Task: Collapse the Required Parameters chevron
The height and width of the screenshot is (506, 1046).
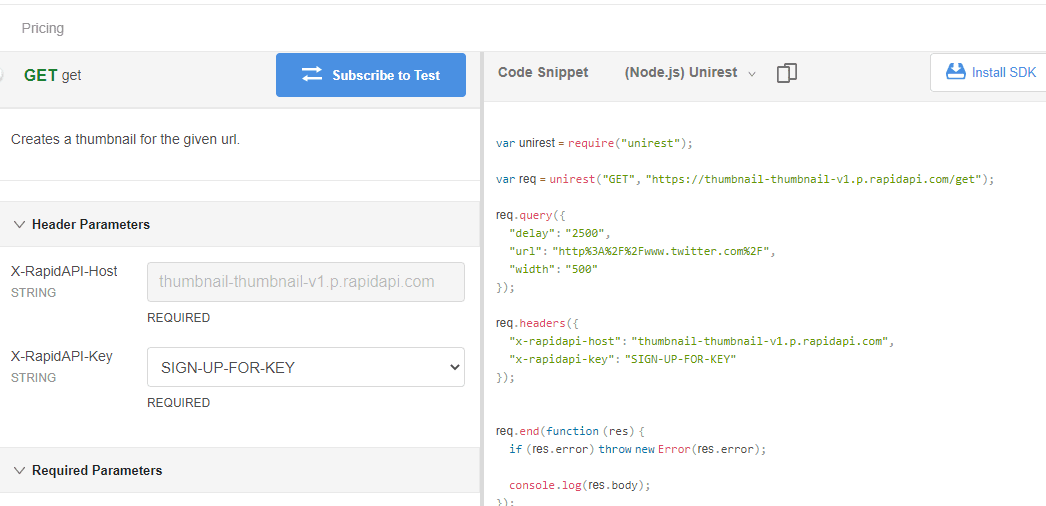Action: click(19, 470)
